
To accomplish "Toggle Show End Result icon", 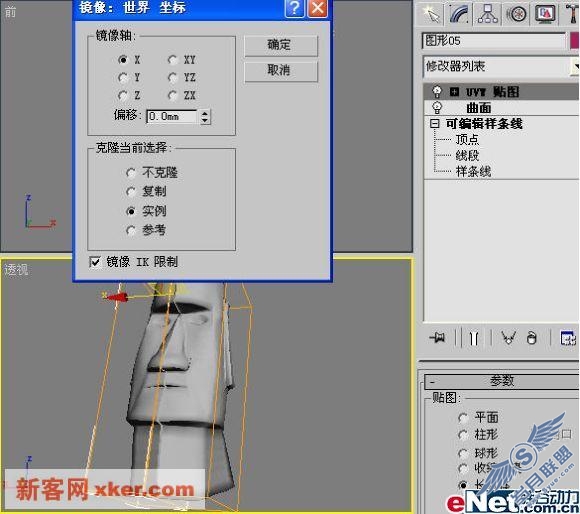I will (x=474, y=338).
